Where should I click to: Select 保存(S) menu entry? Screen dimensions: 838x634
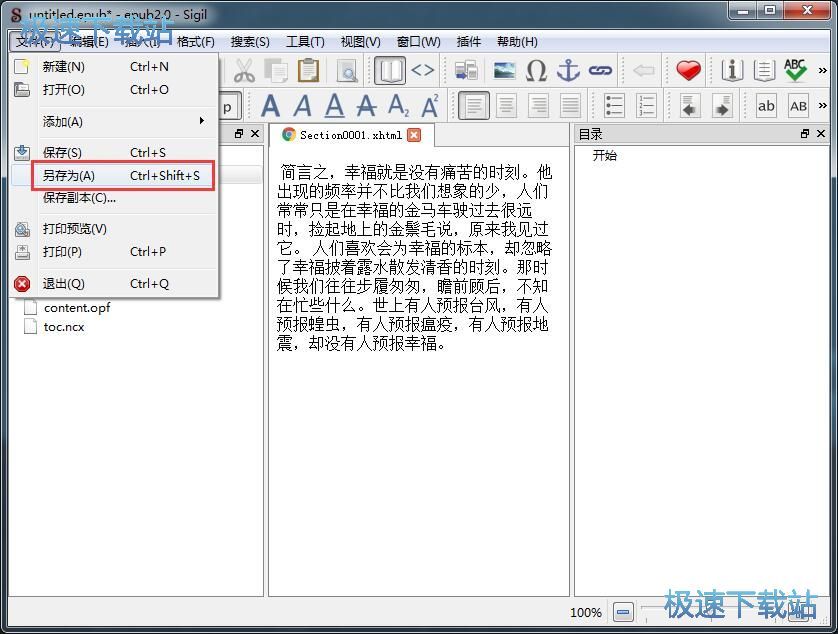click(x=114, y=152)
